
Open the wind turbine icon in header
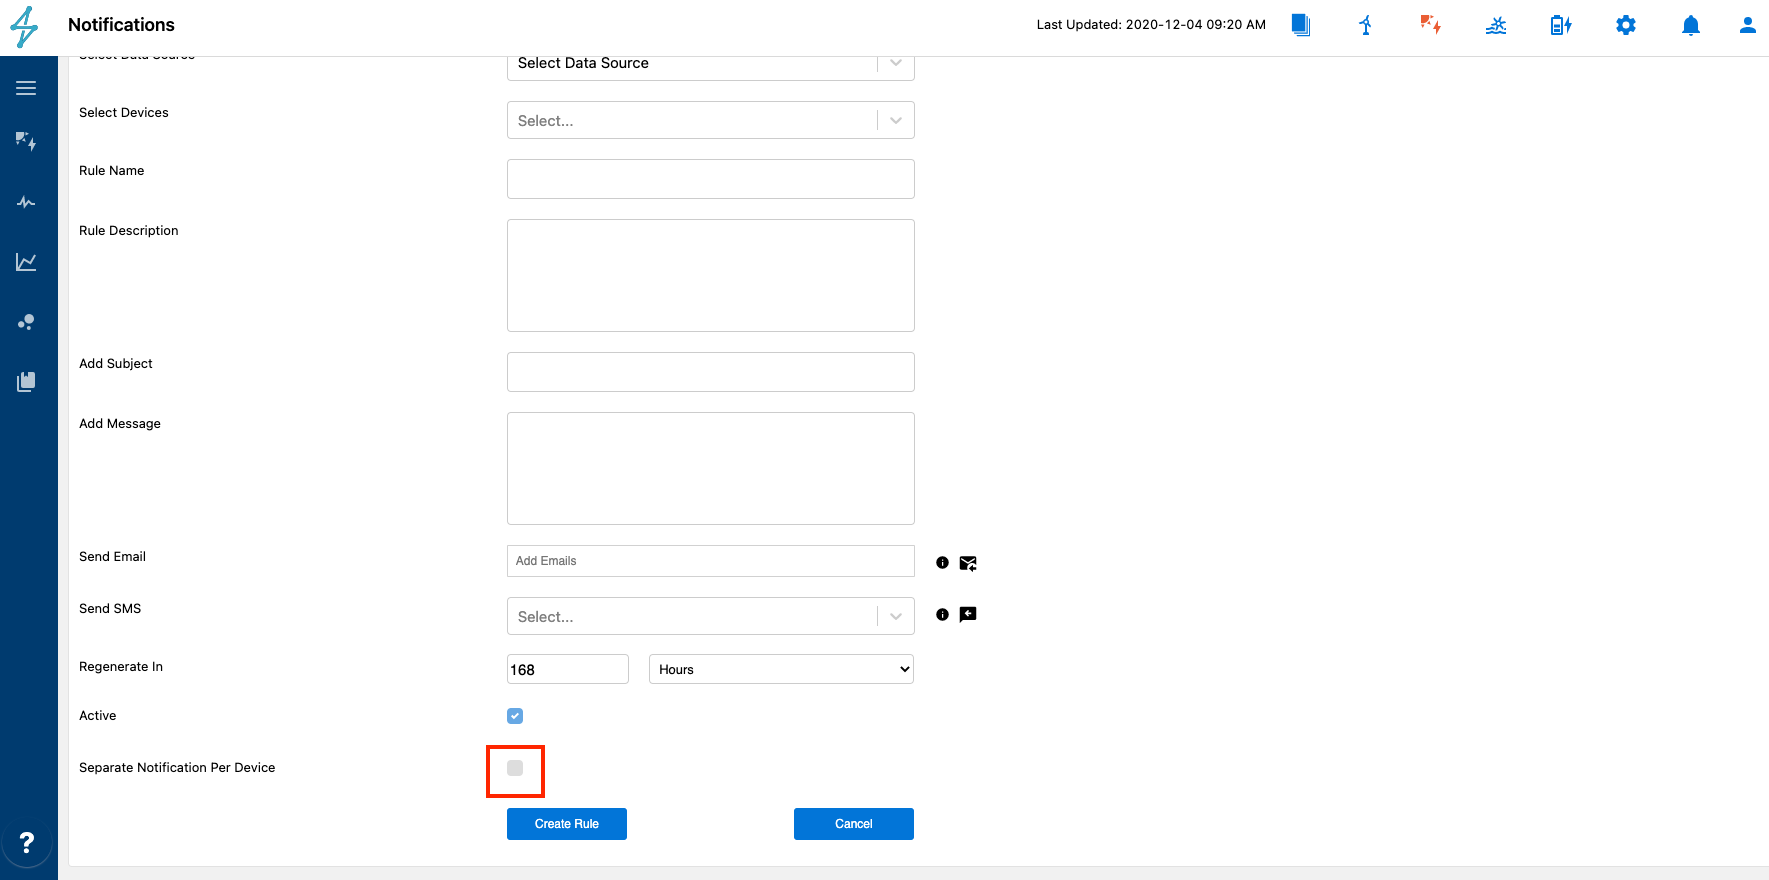(x=1365, y=25)
